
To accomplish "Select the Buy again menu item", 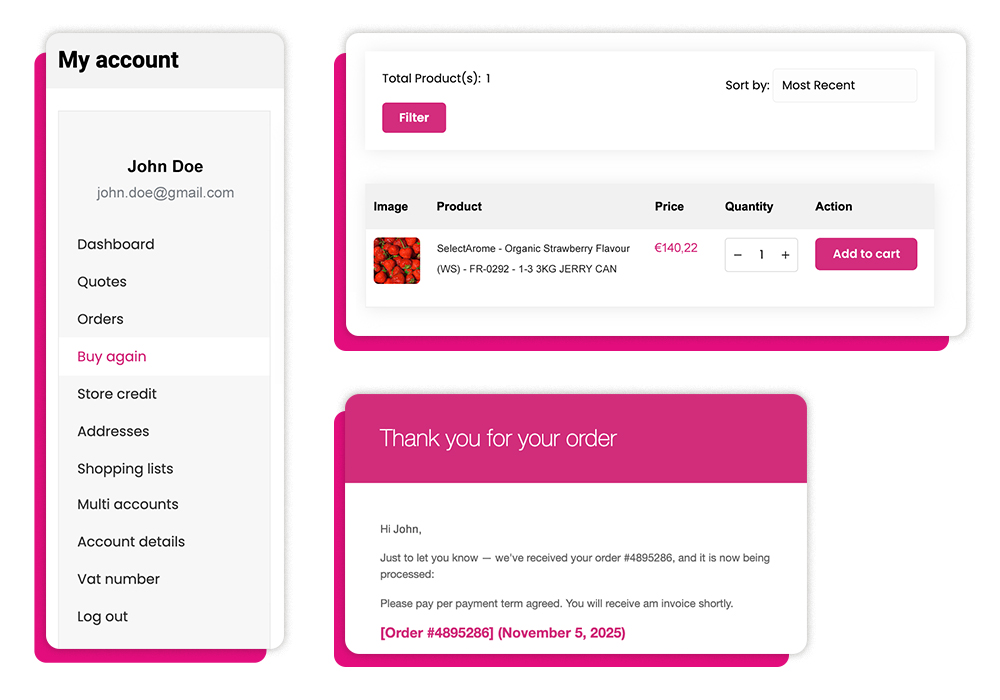I will pos(112,357).
